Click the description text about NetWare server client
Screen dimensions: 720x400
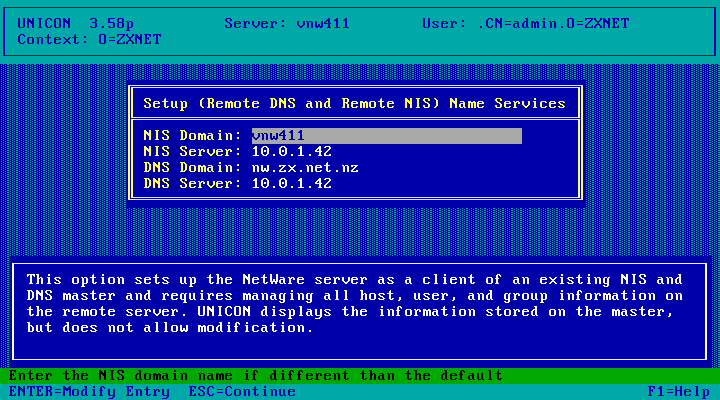pos(354,304)
